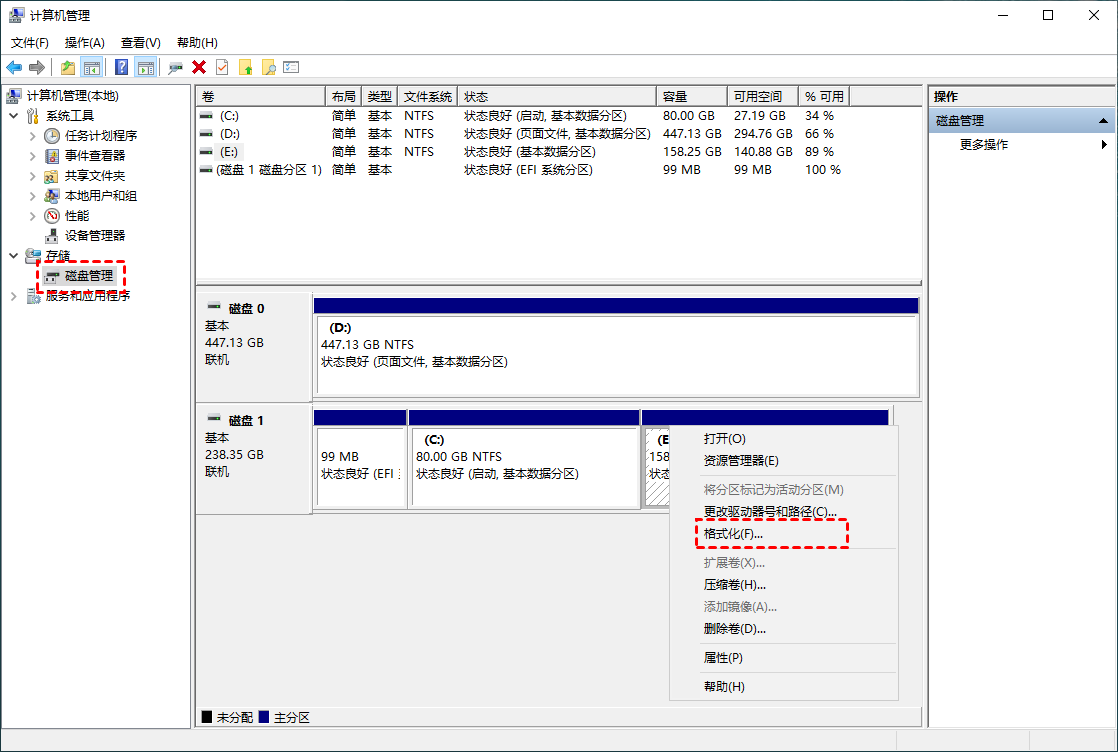Click the System Tools (系统工具) icon
The image size is (1118, 752).
34,115
